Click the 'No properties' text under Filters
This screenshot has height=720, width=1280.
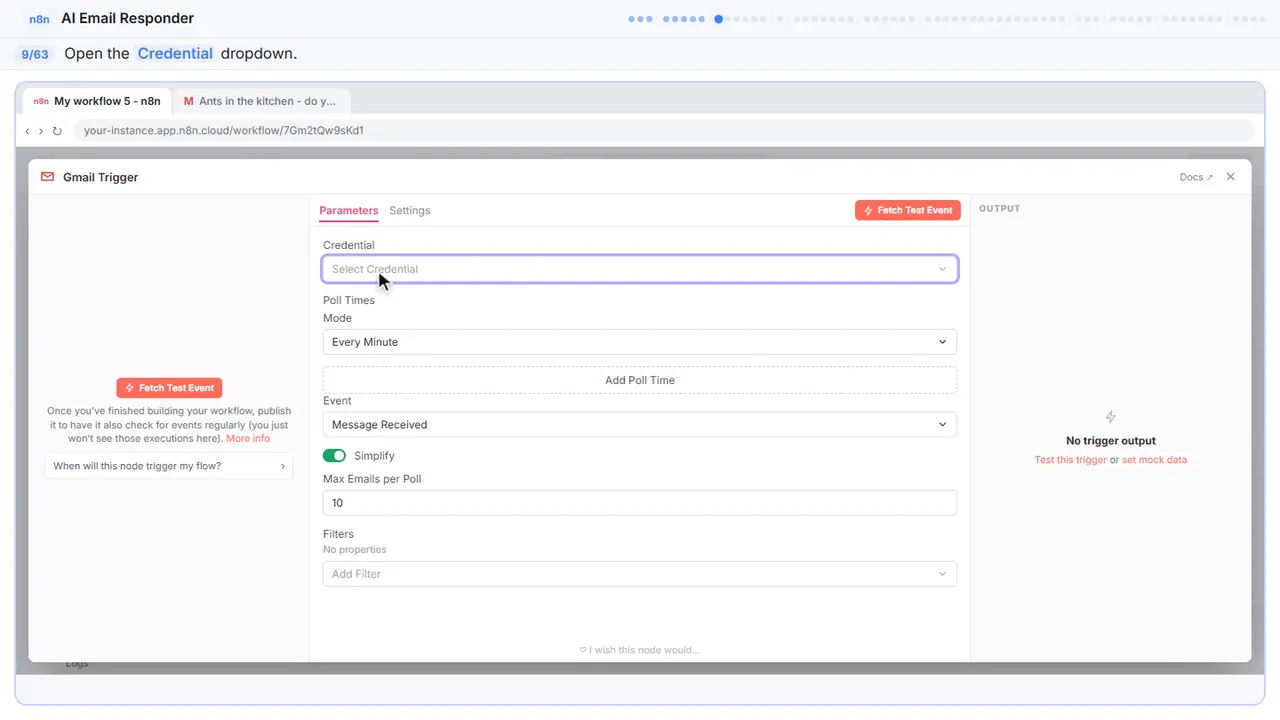click(354, 550)
